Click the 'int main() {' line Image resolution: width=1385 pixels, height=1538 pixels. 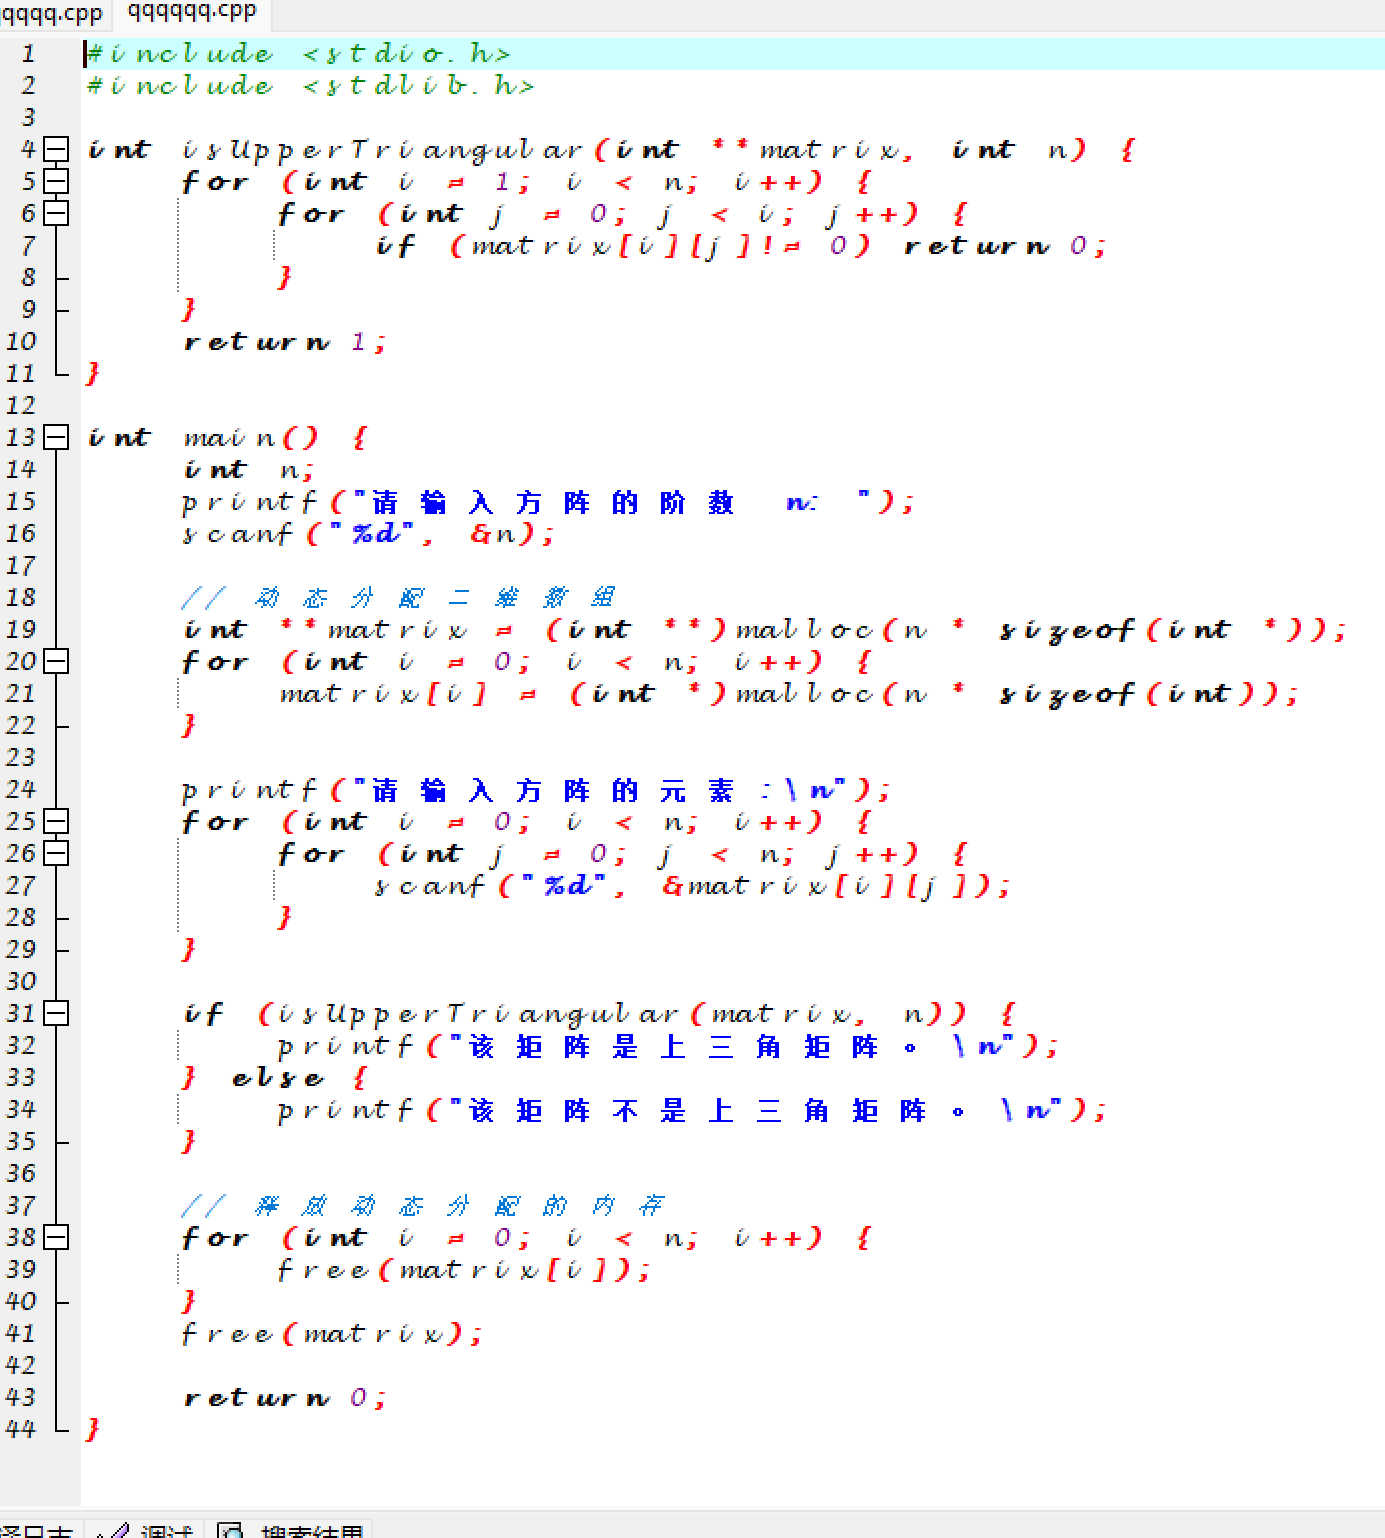click(229, 438)
